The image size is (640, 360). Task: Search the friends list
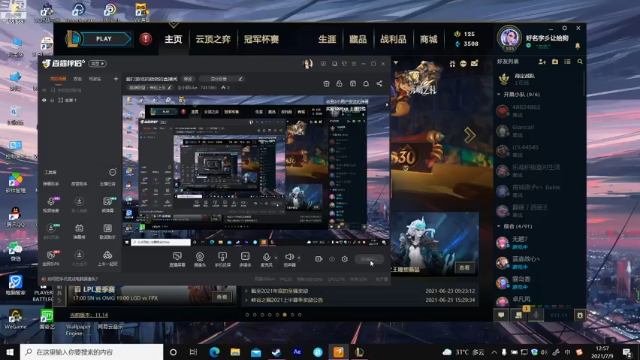pyautogui.click(x=580, y=62)
